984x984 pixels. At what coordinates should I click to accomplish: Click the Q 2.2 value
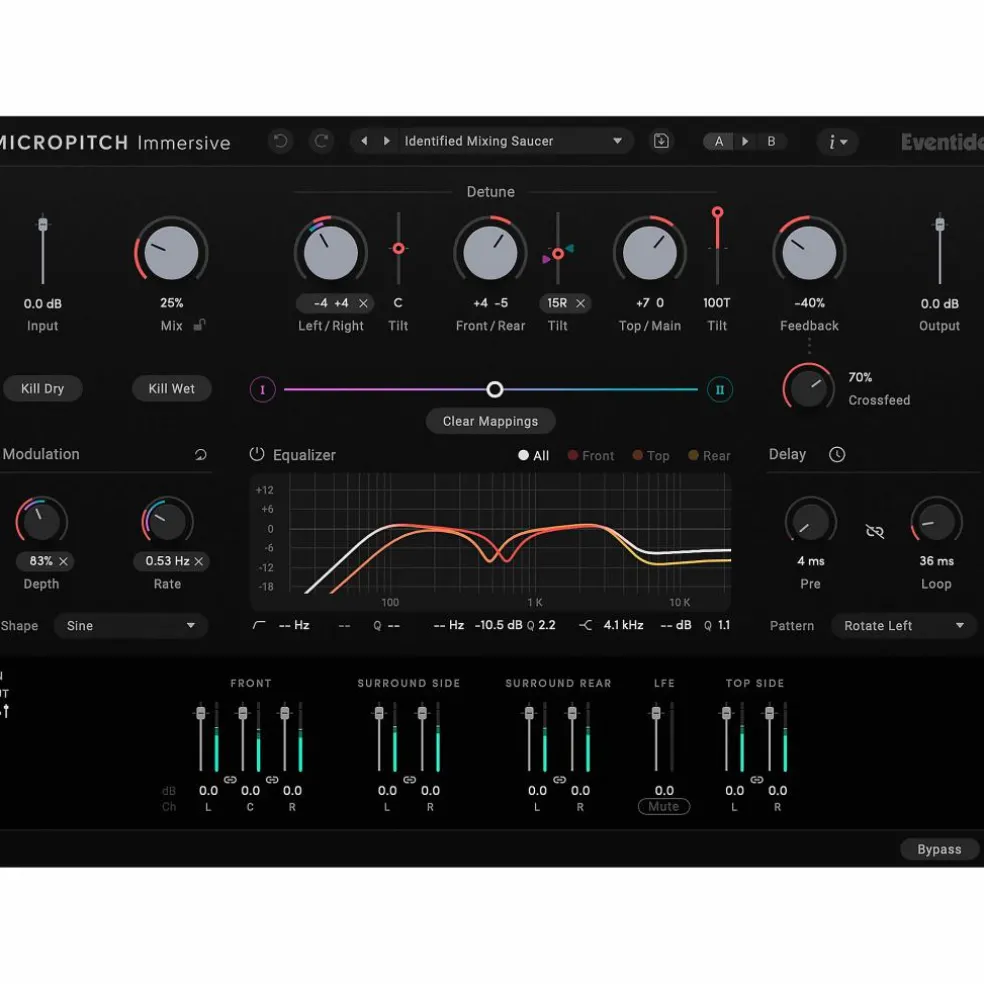pyautogui.click(x=541, y=625)
